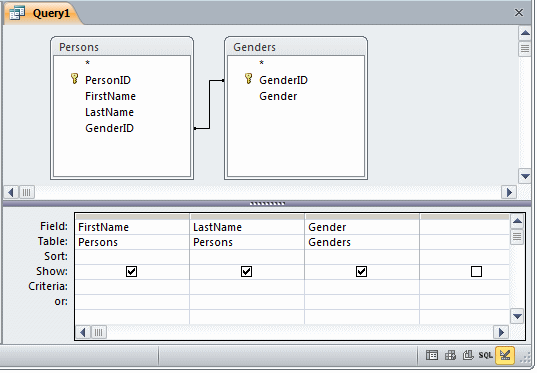Screen dimensions: 537x373
Task: Close the Query1 query window
Action: tap(519, 13)
